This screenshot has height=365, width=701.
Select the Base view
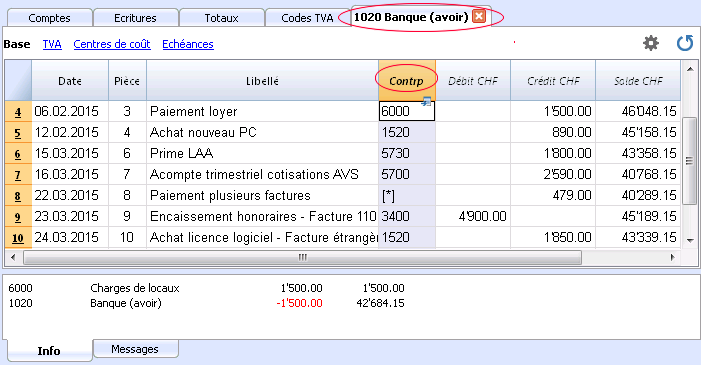click(x=17, y=44)
